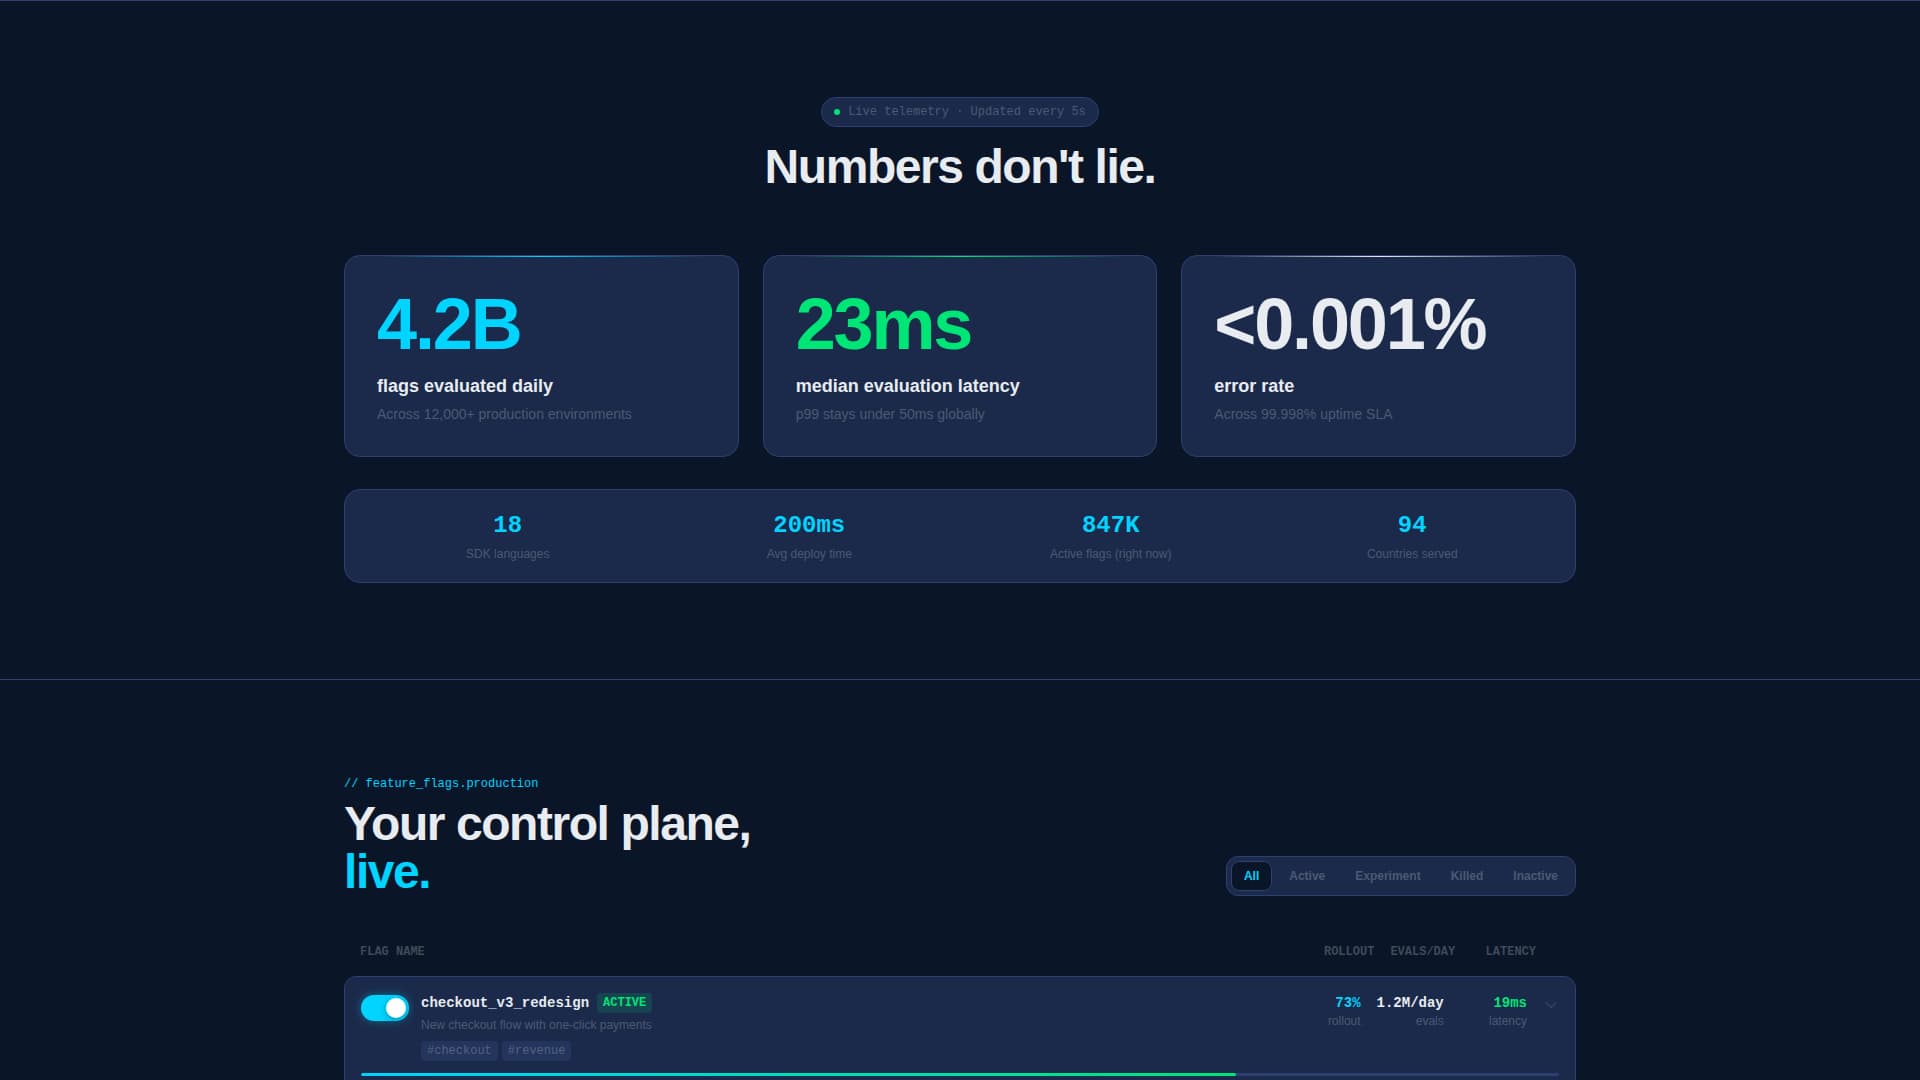The height and width of the screenshot is (1080, 1920).
Task: Click the #revenue tag
Action: 536,1050
